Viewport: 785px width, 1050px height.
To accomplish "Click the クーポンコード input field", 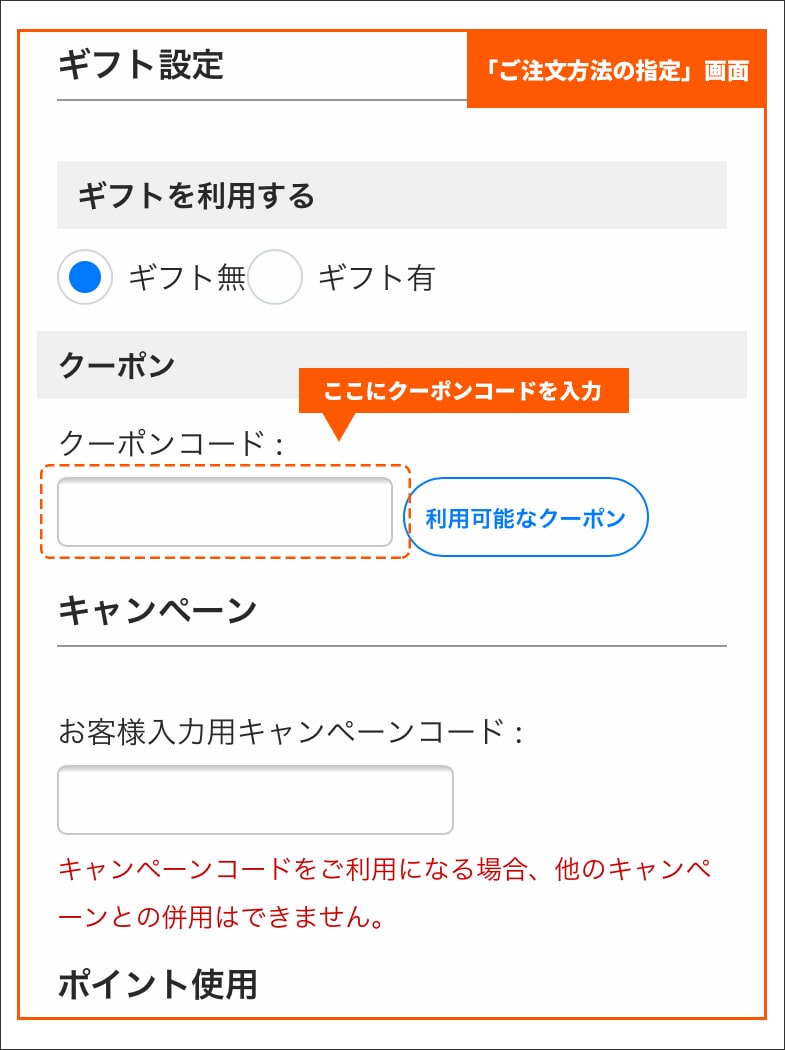I will [x=225, y=512].
